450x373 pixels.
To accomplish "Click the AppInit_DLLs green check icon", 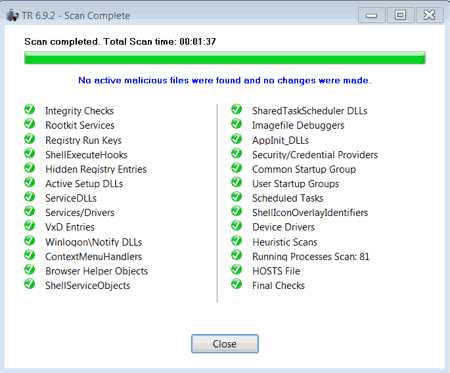I will pyautogui.click(x=237, y=139).
